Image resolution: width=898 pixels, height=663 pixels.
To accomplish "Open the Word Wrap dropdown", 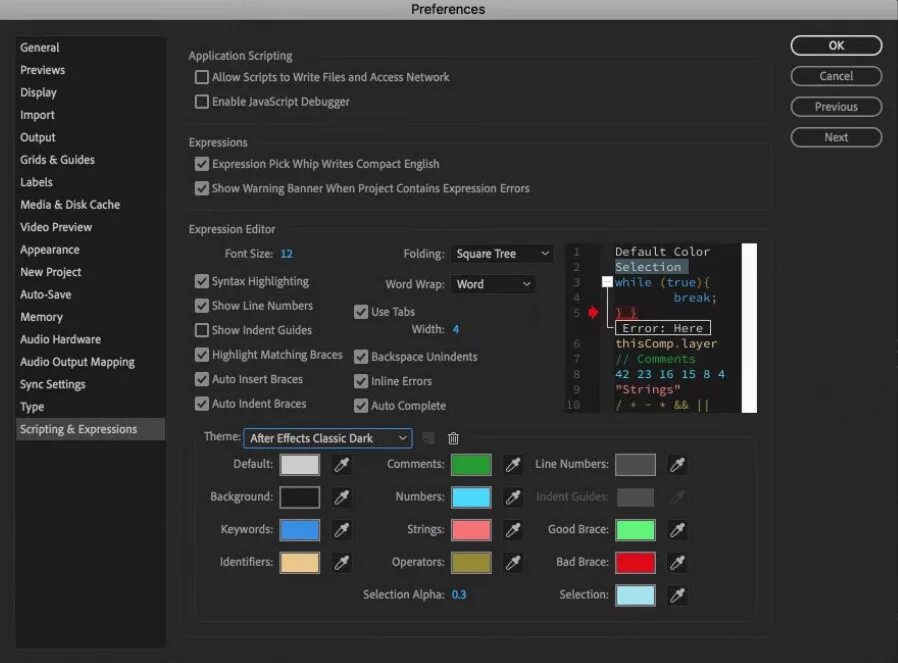I will [x=493, y=284].
